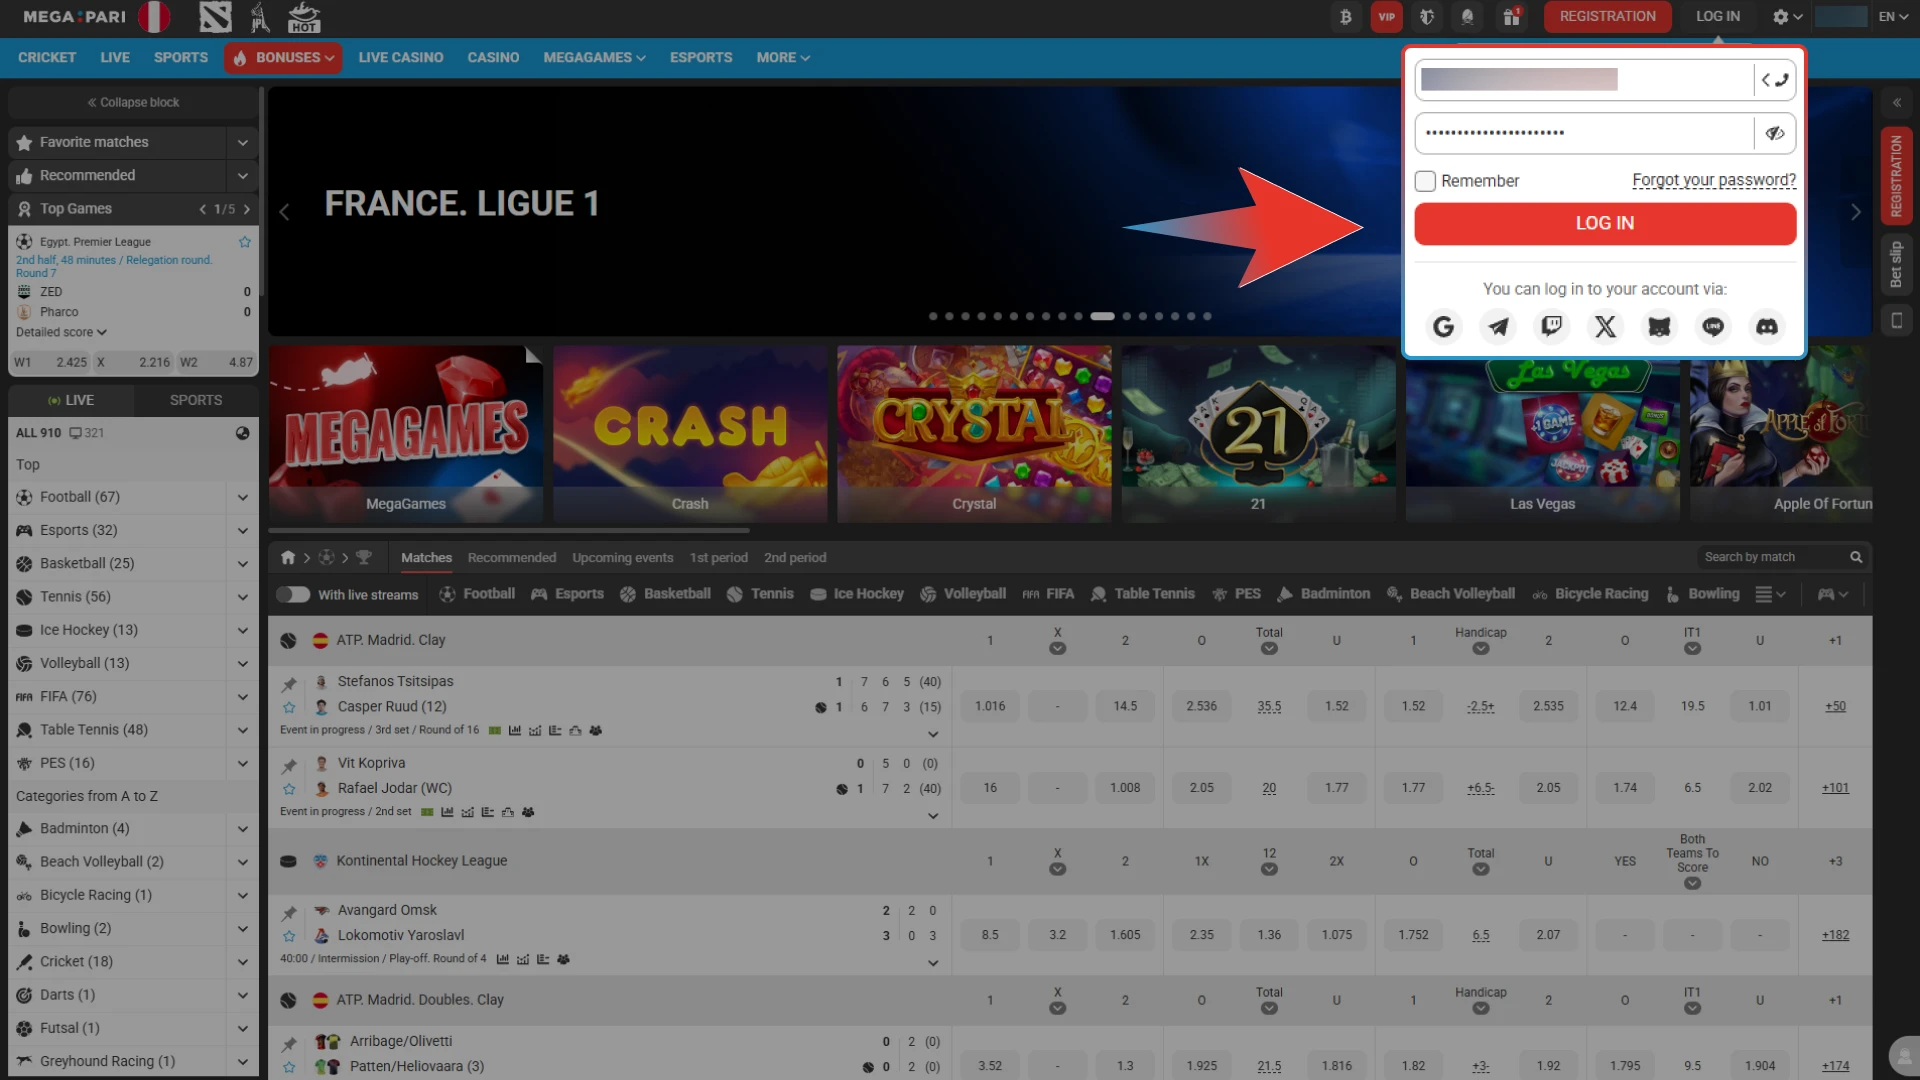1920x1080 pixels.
Task: Pin the Avangard Omsk match
Action: coord(289,913)
